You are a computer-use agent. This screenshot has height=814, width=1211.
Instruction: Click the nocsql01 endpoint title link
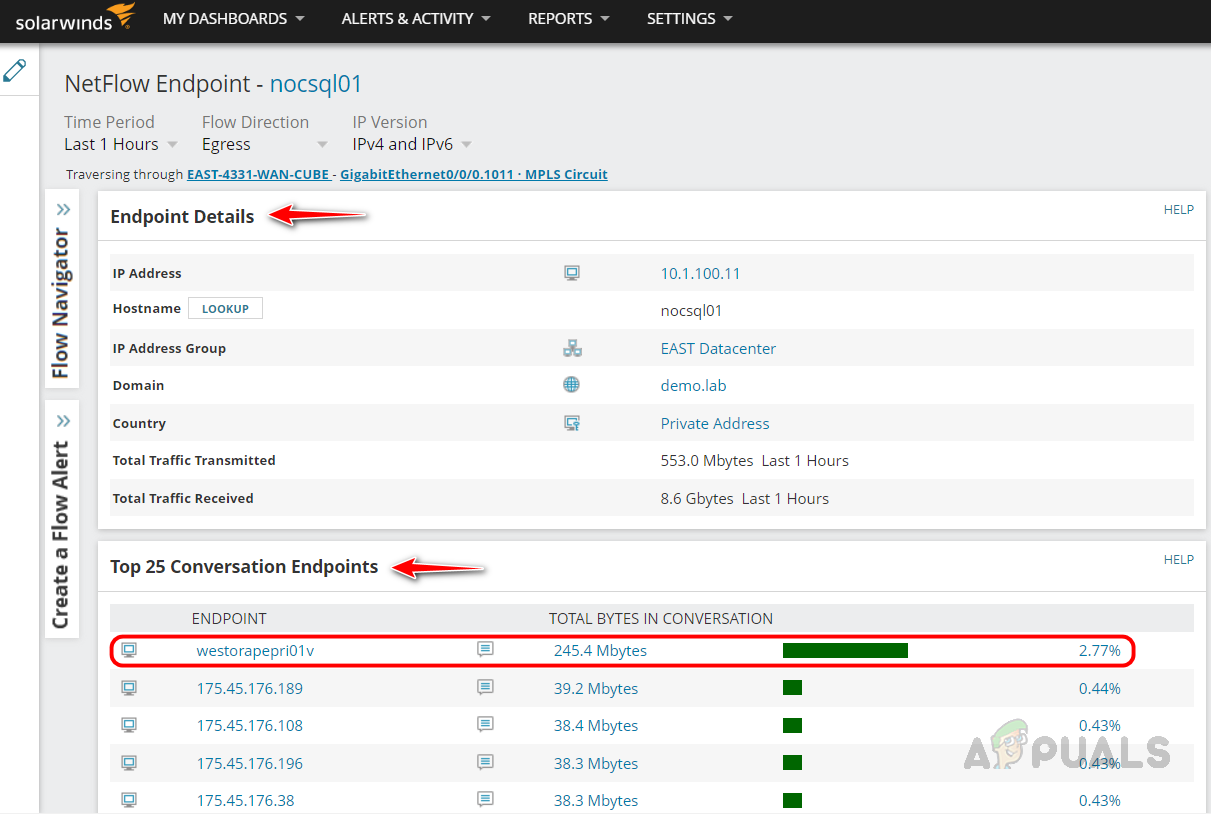[x=316, y=84]
